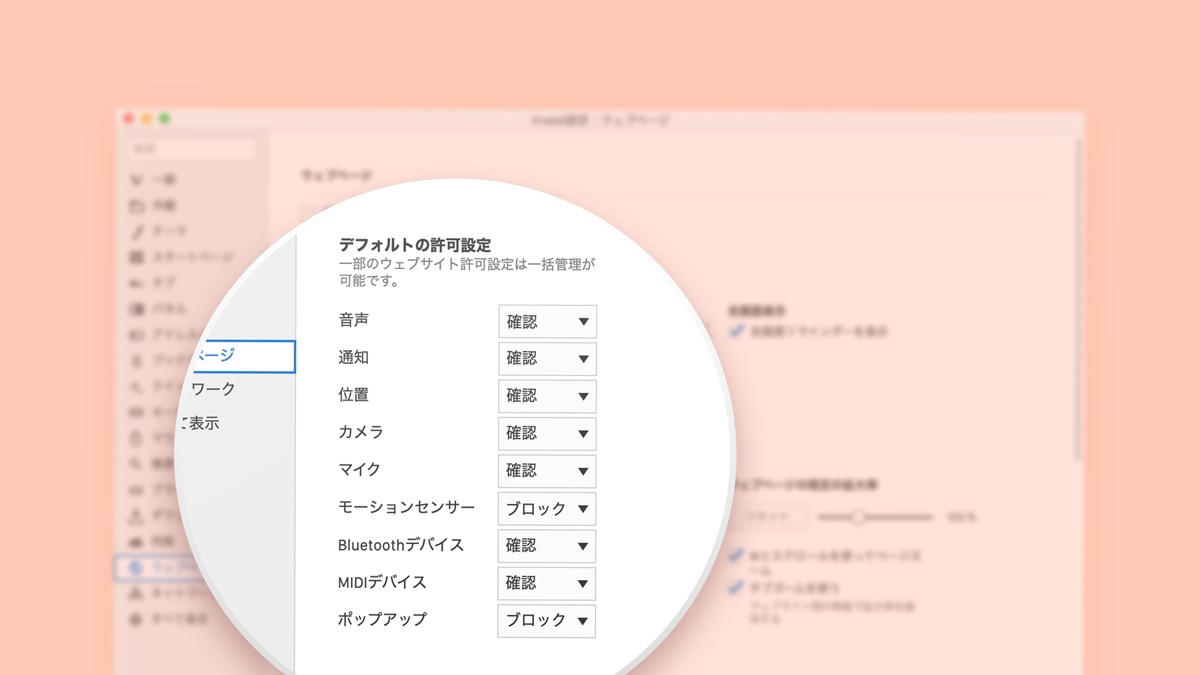Click the MIDIデバイス label
Image resolution: width=1200 pixels, height=675 pixels.
(383, 582)
